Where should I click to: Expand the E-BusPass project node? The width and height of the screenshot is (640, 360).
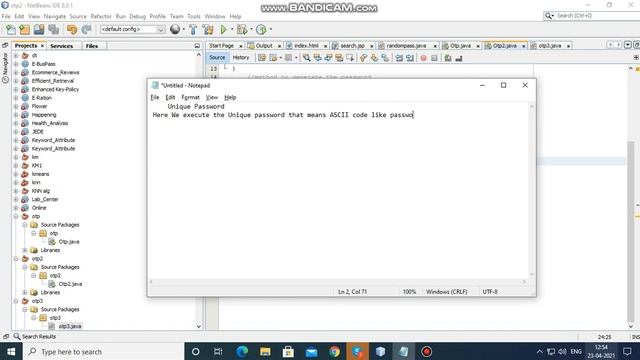click(16, 64)
